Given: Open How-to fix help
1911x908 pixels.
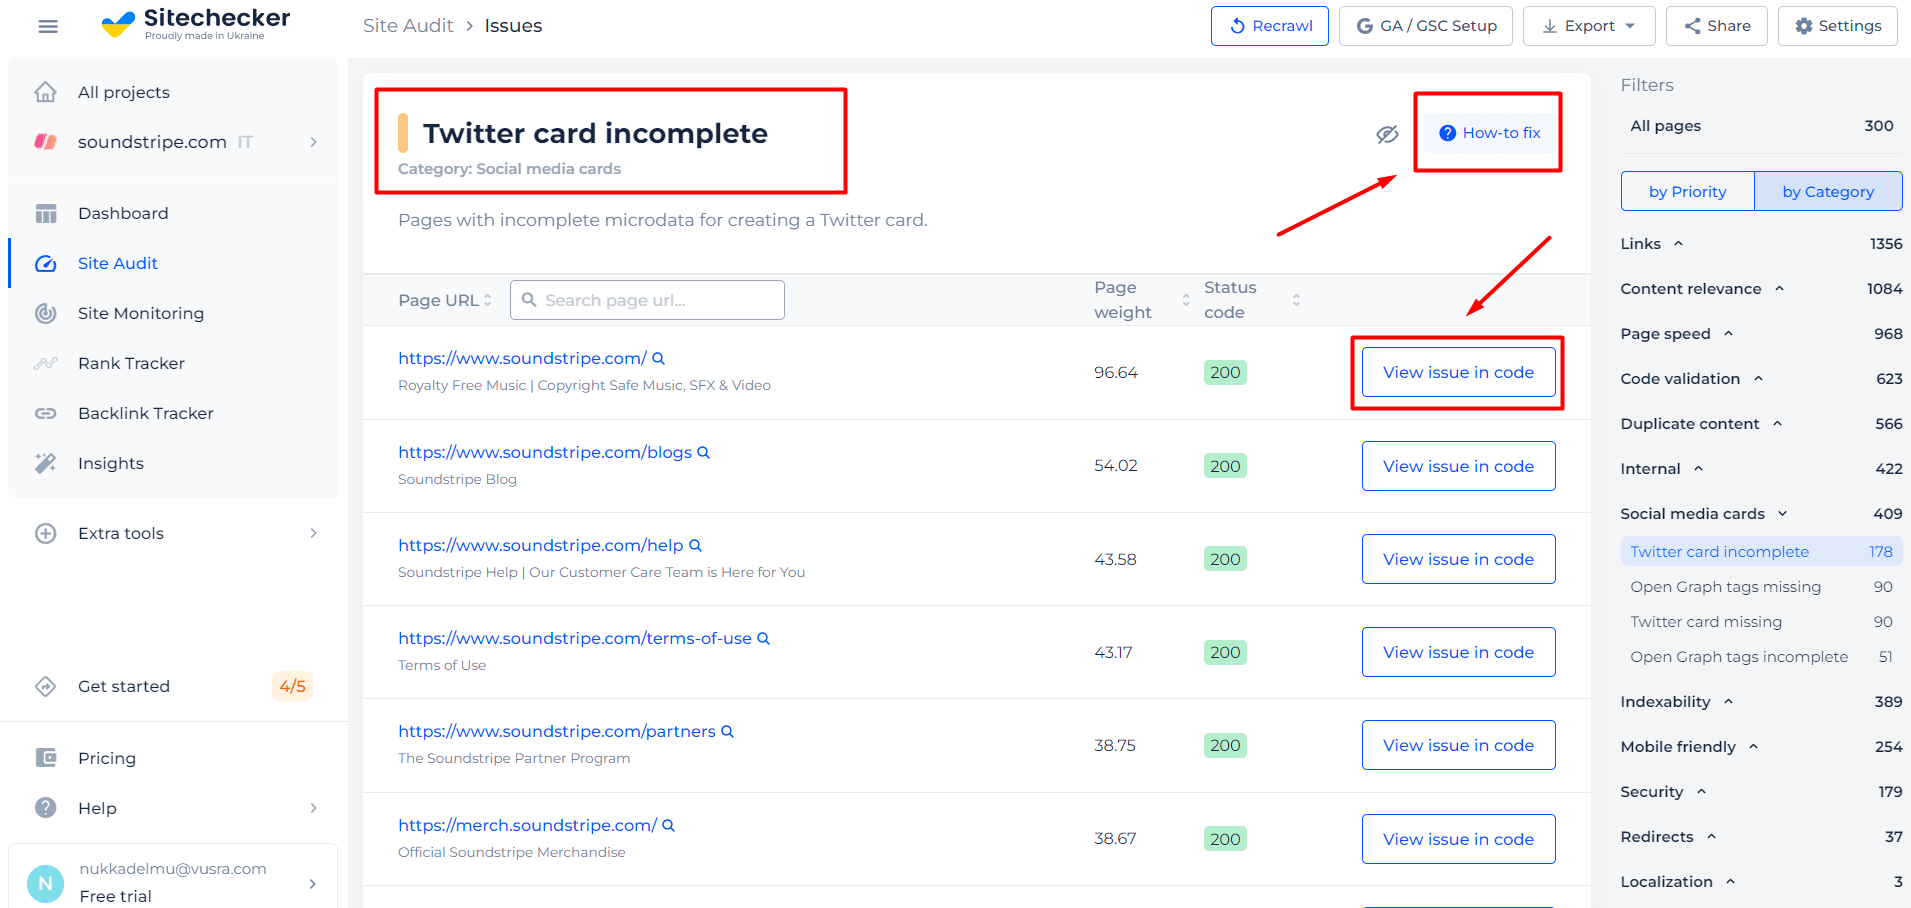Looking at the screenshot, I should pyautogui.click(x=1489, y=133).
